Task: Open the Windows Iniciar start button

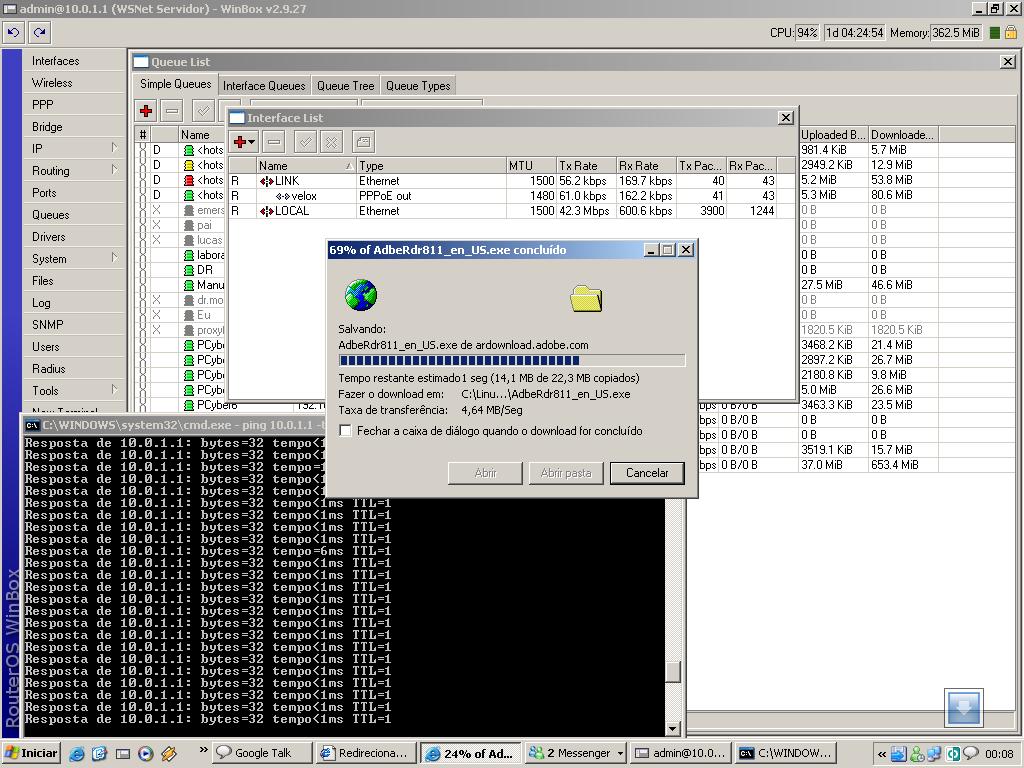Action: coord(31,753)
